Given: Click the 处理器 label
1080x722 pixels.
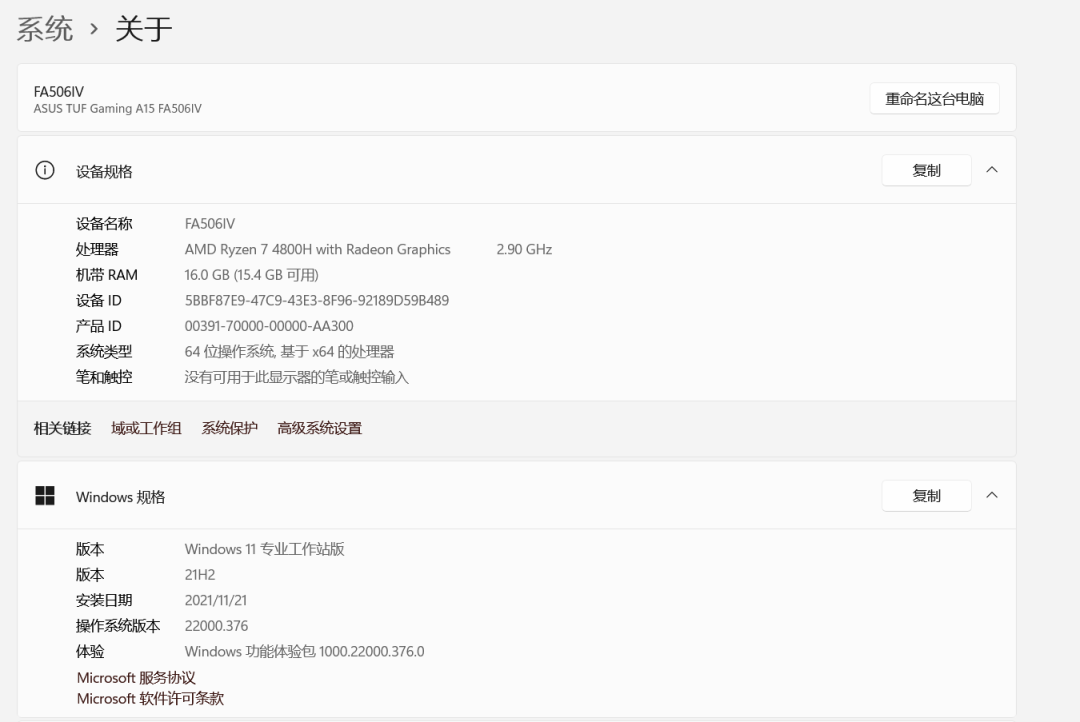Looking at the screenshot, I should click(x=97, y=249).
